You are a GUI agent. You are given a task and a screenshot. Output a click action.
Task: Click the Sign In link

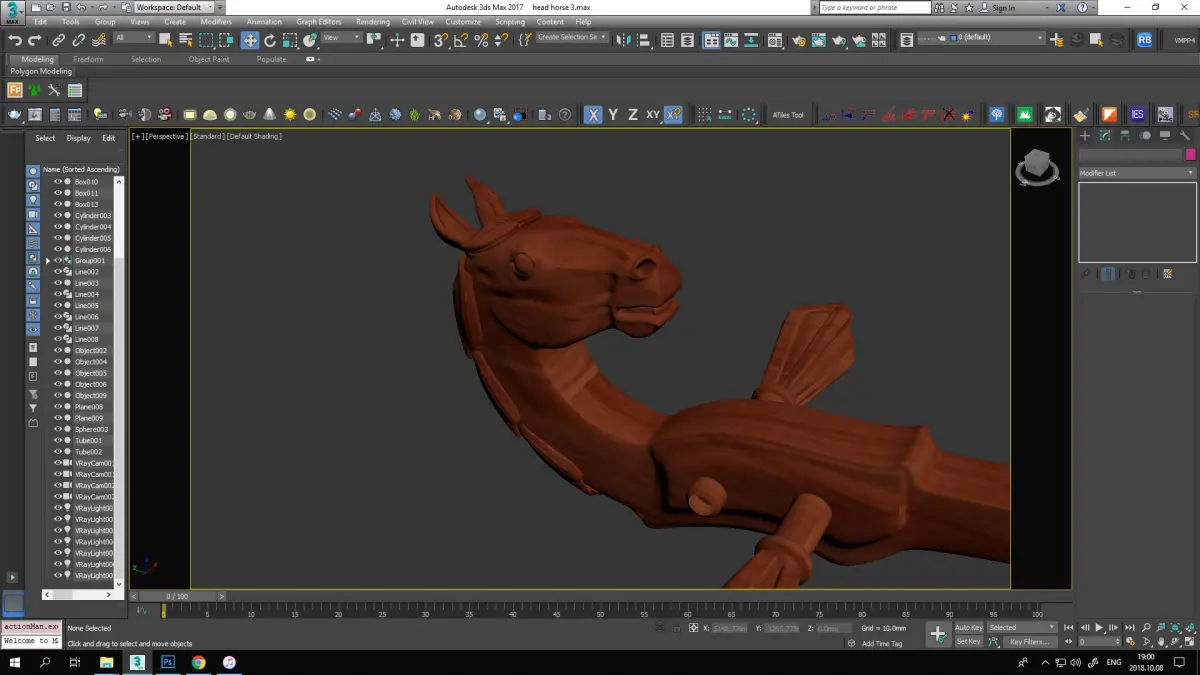[x=1003, y=8]
